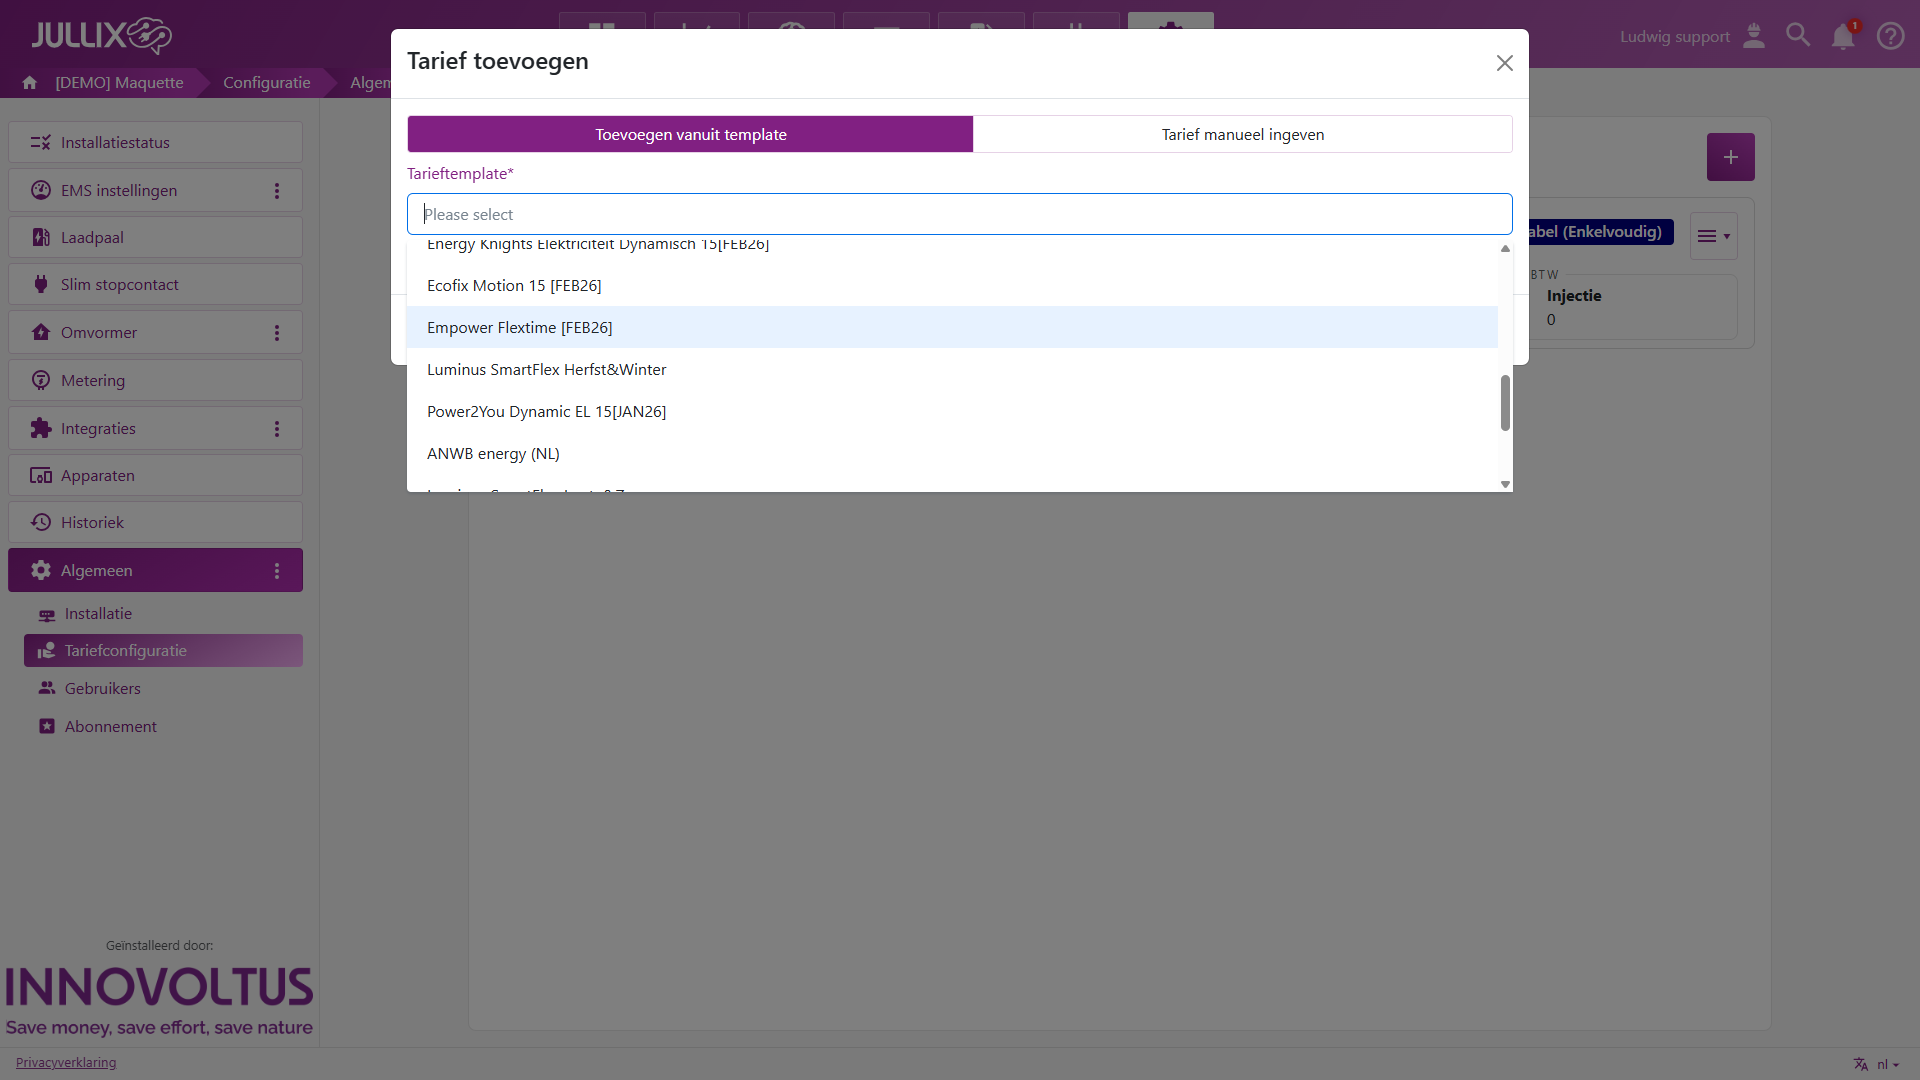Open the Privacyverklaring link

[x=66, y=1063]
